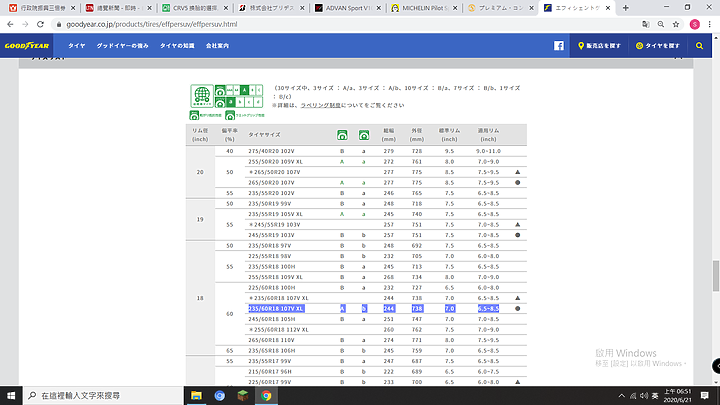Switch to the CRV5 tab
Screen dimensions: 720x405
click(x=195, y=8)
